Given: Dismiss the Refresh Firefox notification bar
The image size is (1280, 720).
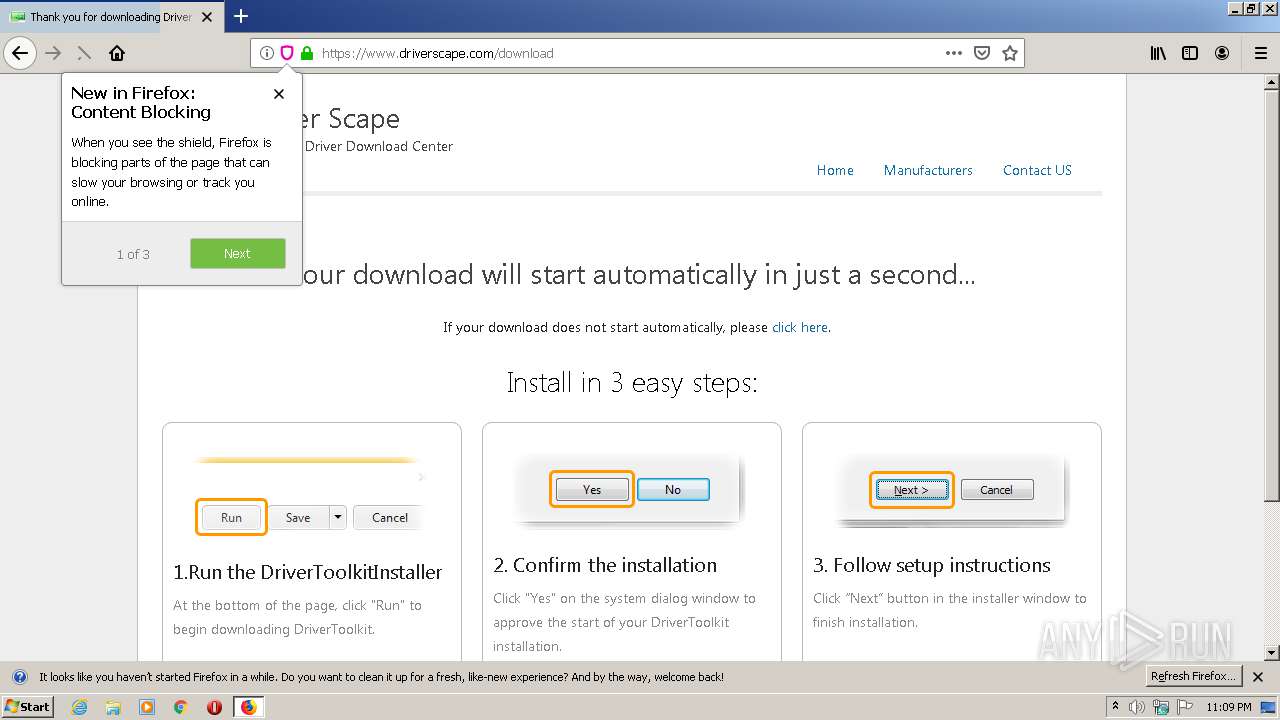Looking at the screenshot, I should (x=1258, y=677).
